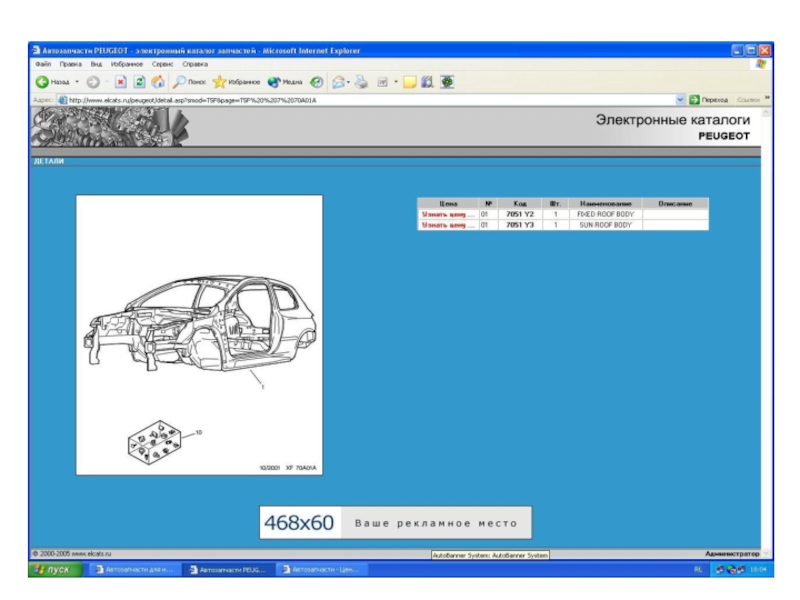Click the RL language indicator in tray
Viewport: 800px width, 600px height.
point(698,569)
